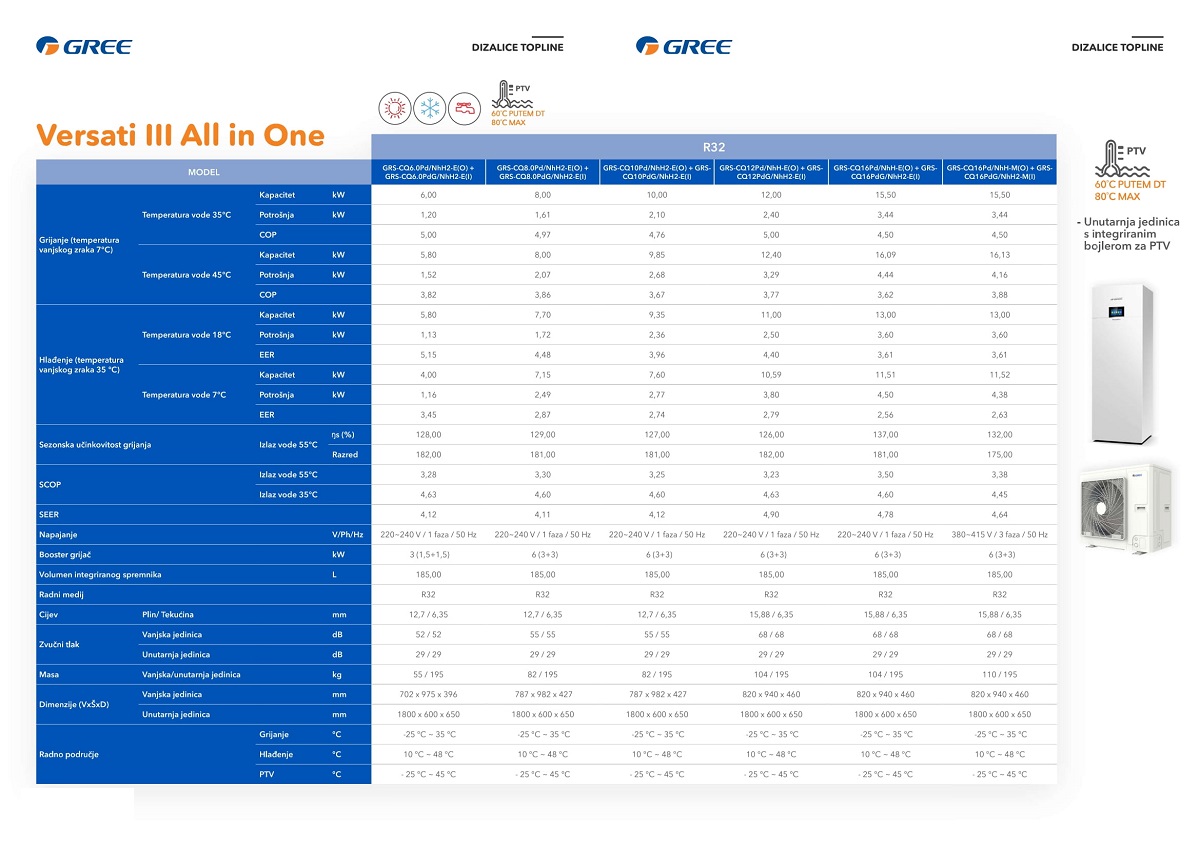
Task: Click the GRS-CQ10Pd/NhH2-E(O) model column header
Action: (x=657, y=172)
